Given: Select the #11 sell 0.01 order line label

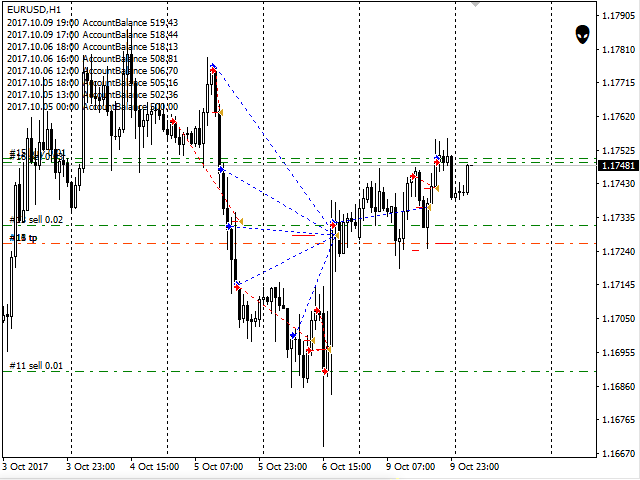Looking at the screenshot, I should (36, 366).
